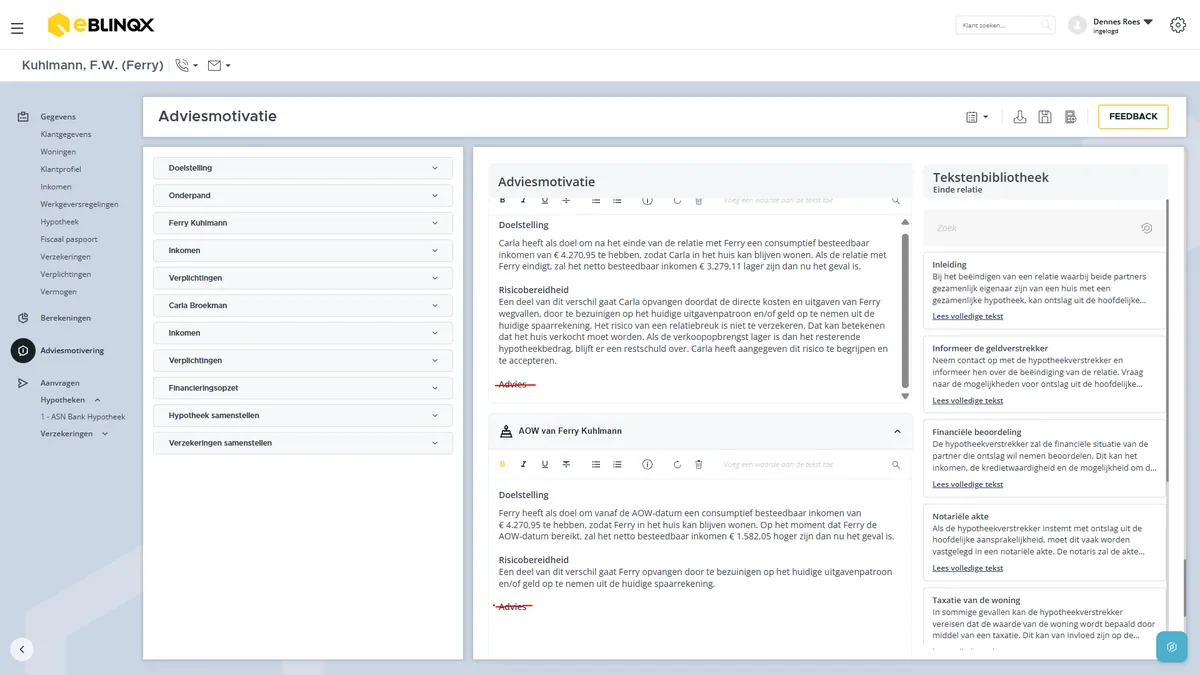Screen dimensions: 1200x675
Task: Click the list template icon in Adviesmotivatie header
Action: 972,117
